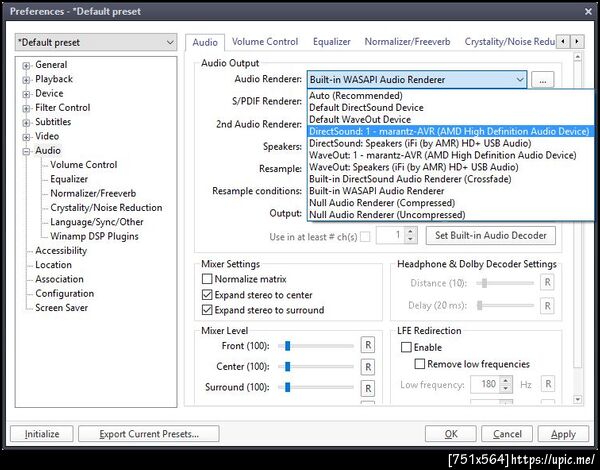Enable LFE Redirection checkbox
600x470 pixels.
[406, 347]
